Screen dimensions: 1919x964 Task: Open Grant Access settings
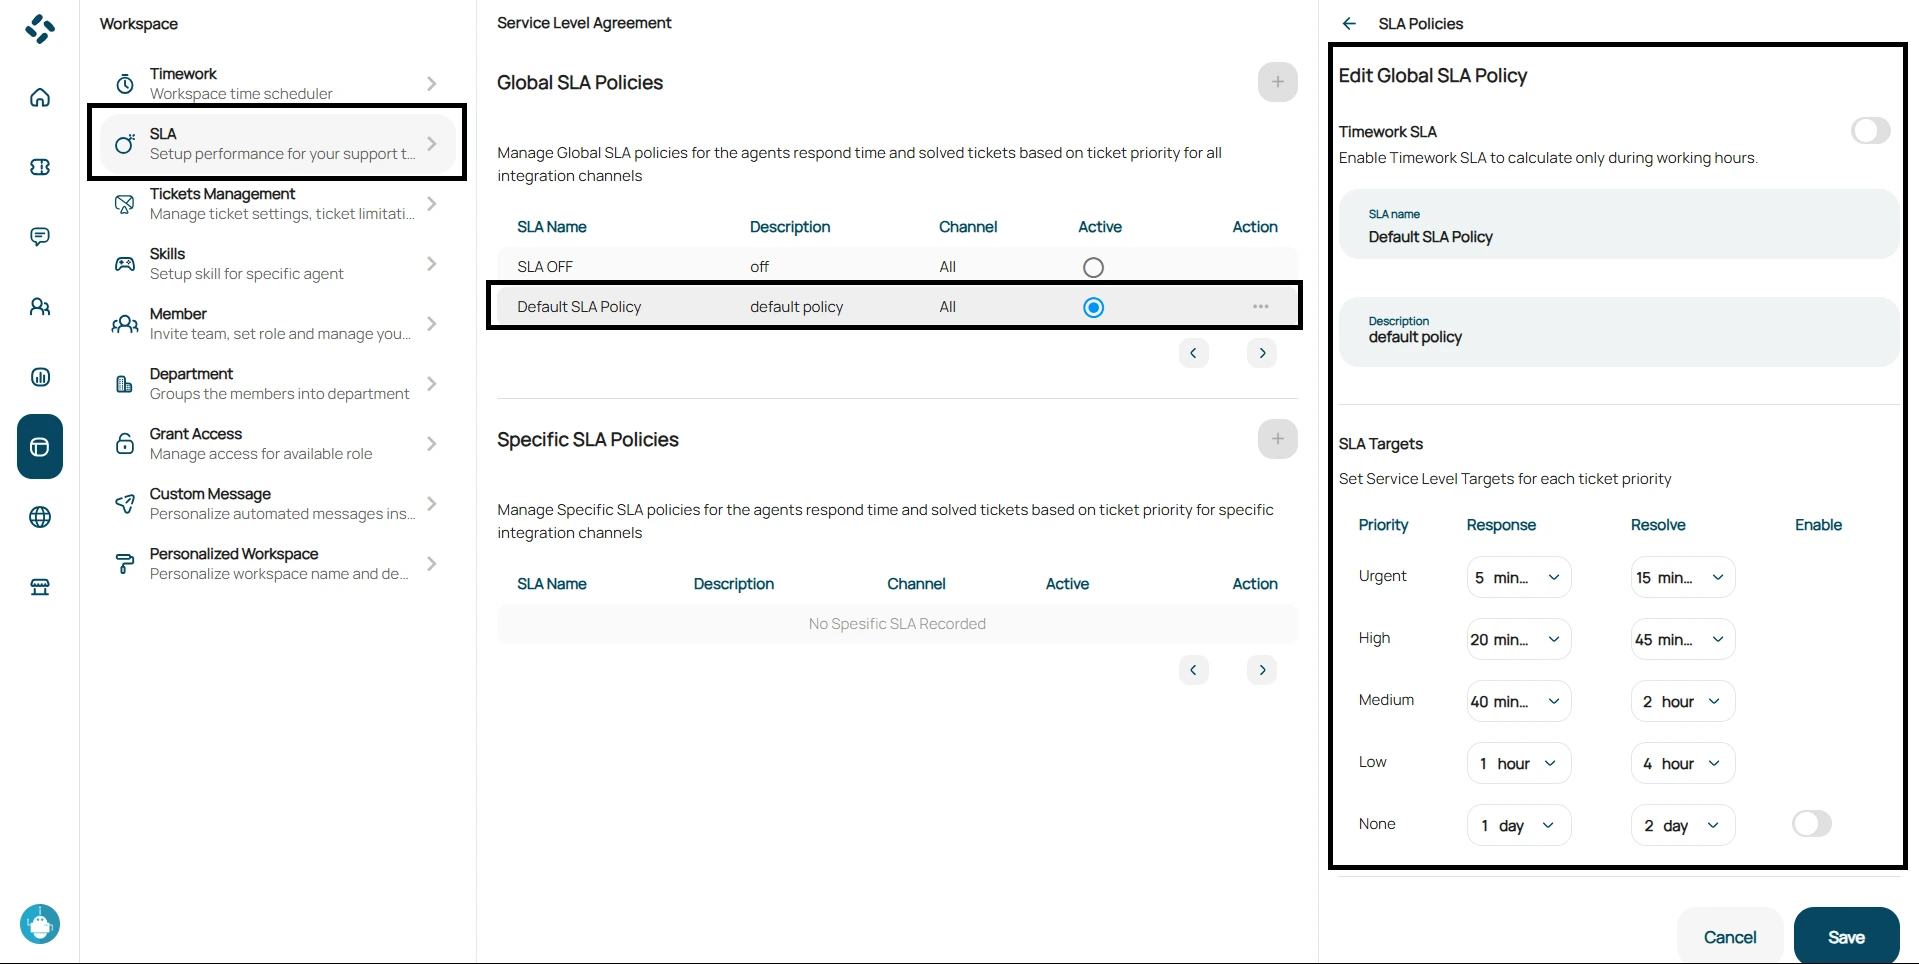(x=277, y=444)
